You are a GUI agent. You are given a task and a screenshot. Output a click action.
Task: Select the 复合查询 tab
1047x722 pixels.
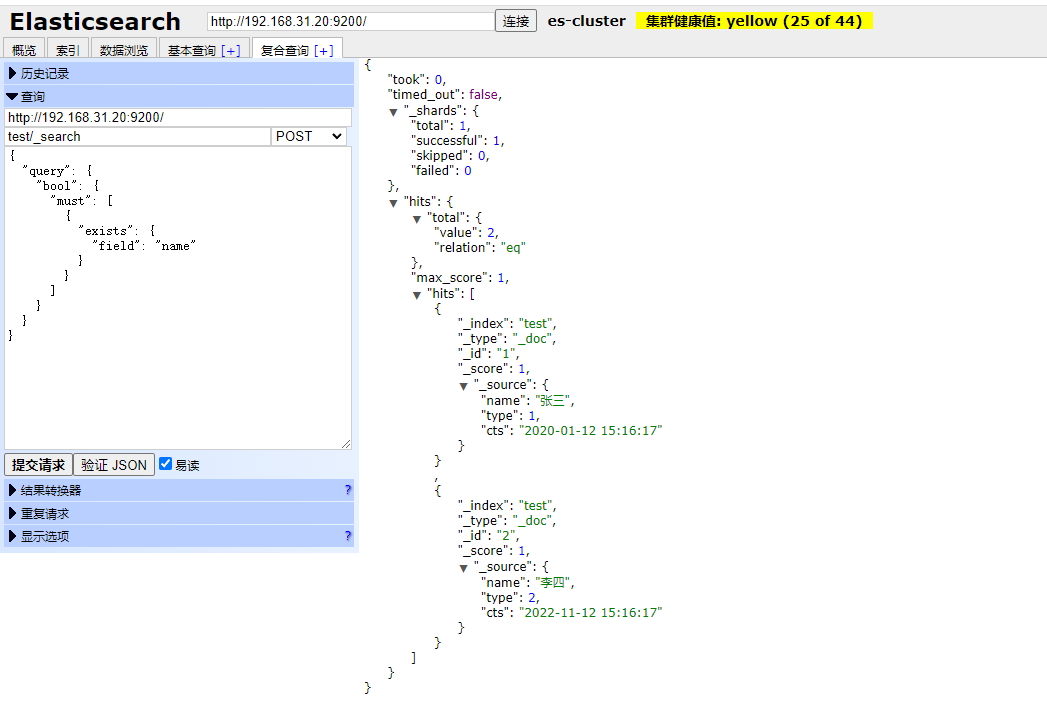click(284, 50)
